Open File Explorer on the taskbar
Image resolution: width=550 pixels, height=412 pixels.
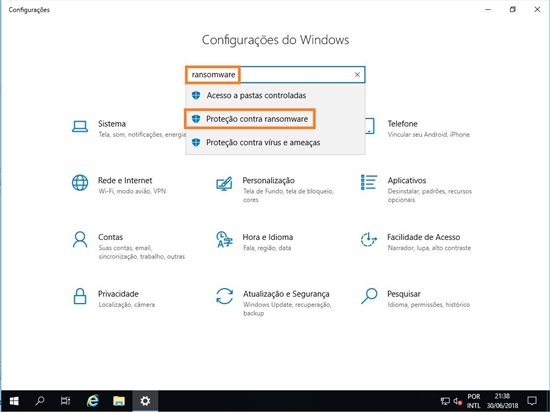point(119,401)
